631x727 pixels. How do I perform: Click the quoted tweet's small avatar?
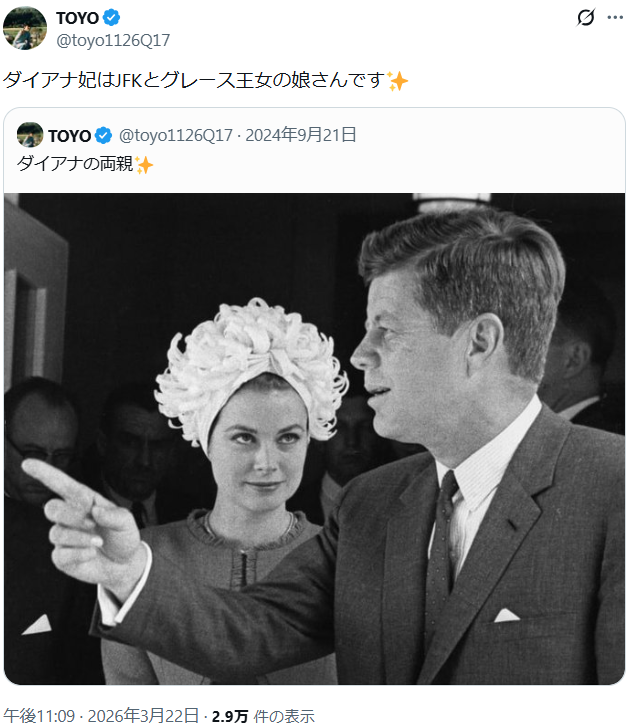tap(30, 135)
